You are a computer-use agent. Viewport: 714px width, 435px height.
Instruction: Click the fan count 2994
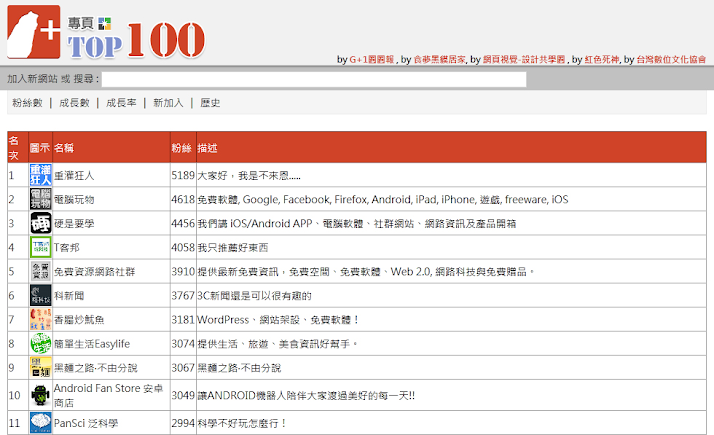pyautogui.click(x=183, y=423)
